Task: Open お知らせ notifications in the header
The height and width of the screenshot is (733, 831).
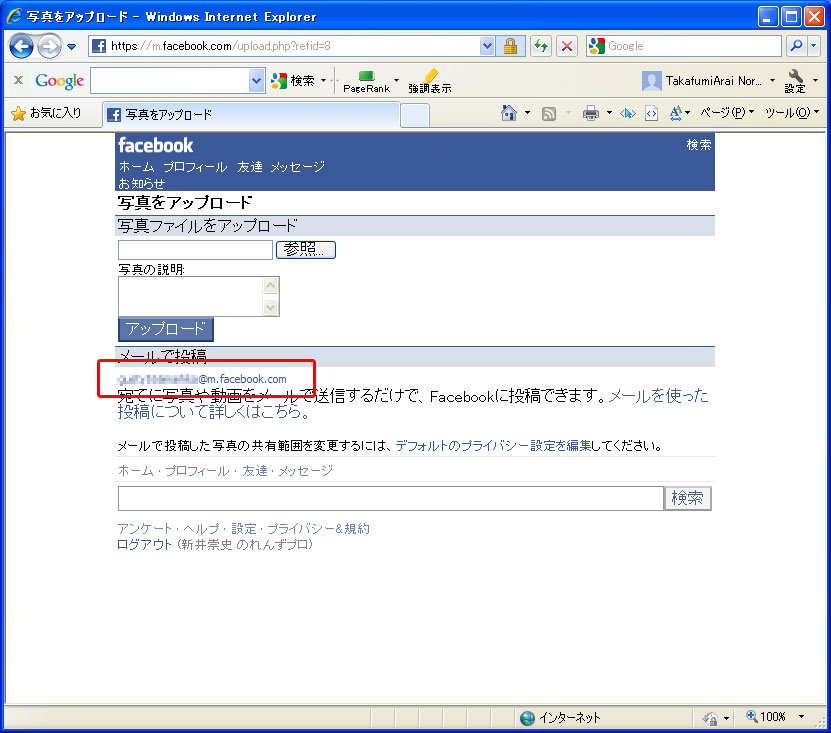Action: click(142, 183)
